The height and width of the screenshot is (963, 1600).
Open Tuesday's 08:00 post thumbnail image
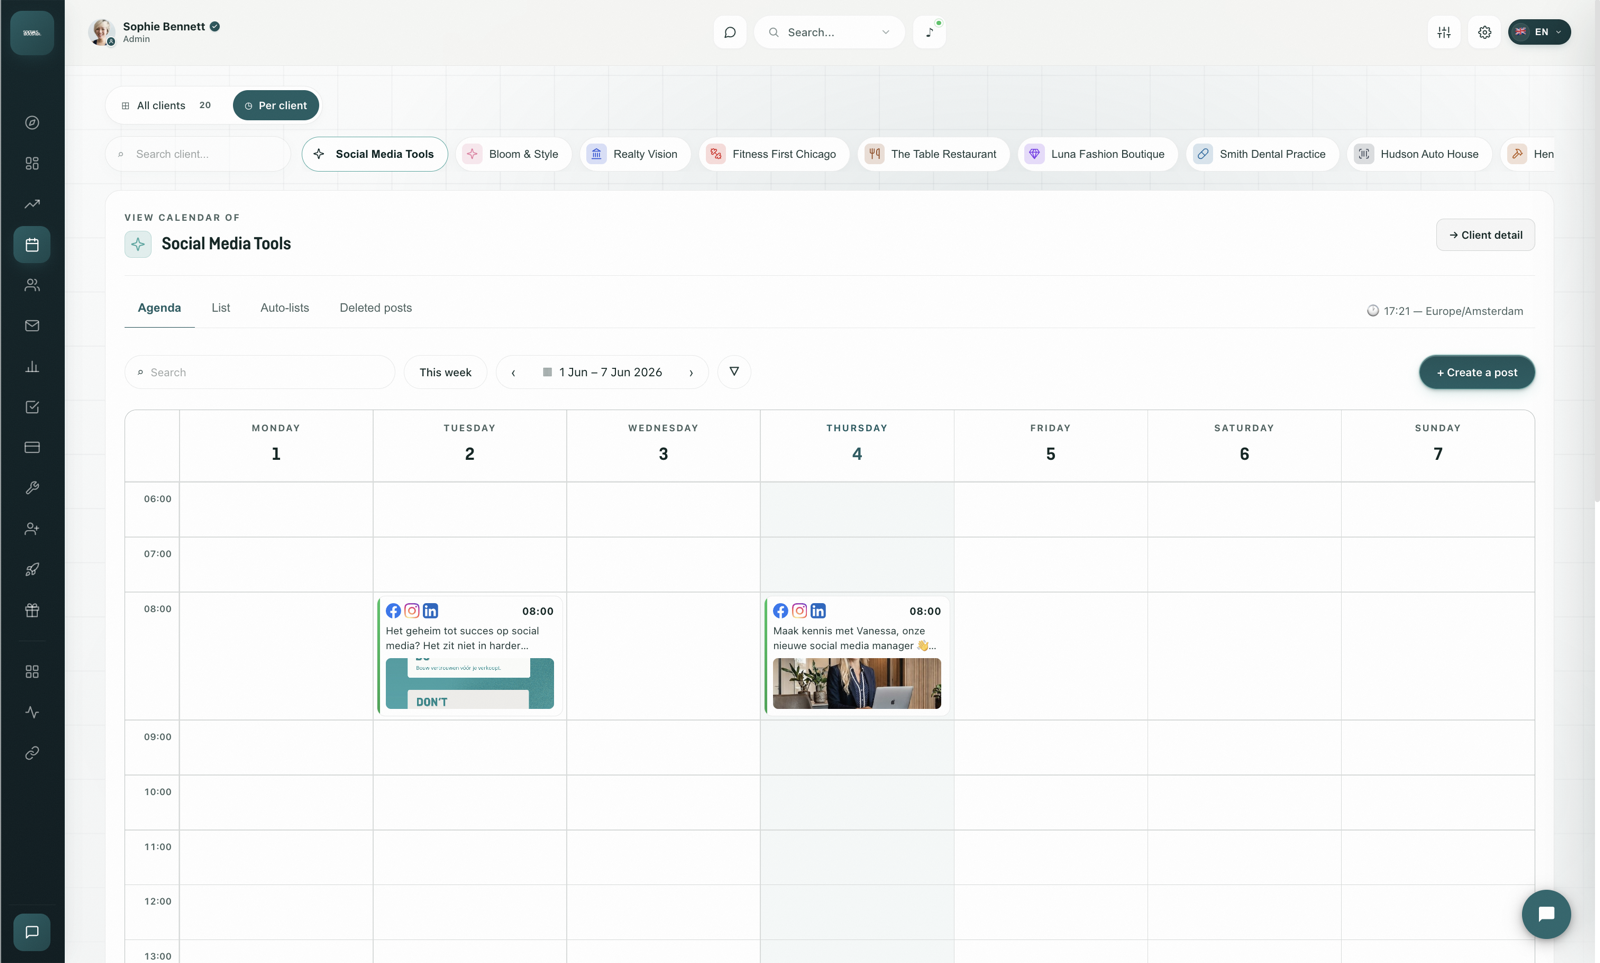click(470, 683)
